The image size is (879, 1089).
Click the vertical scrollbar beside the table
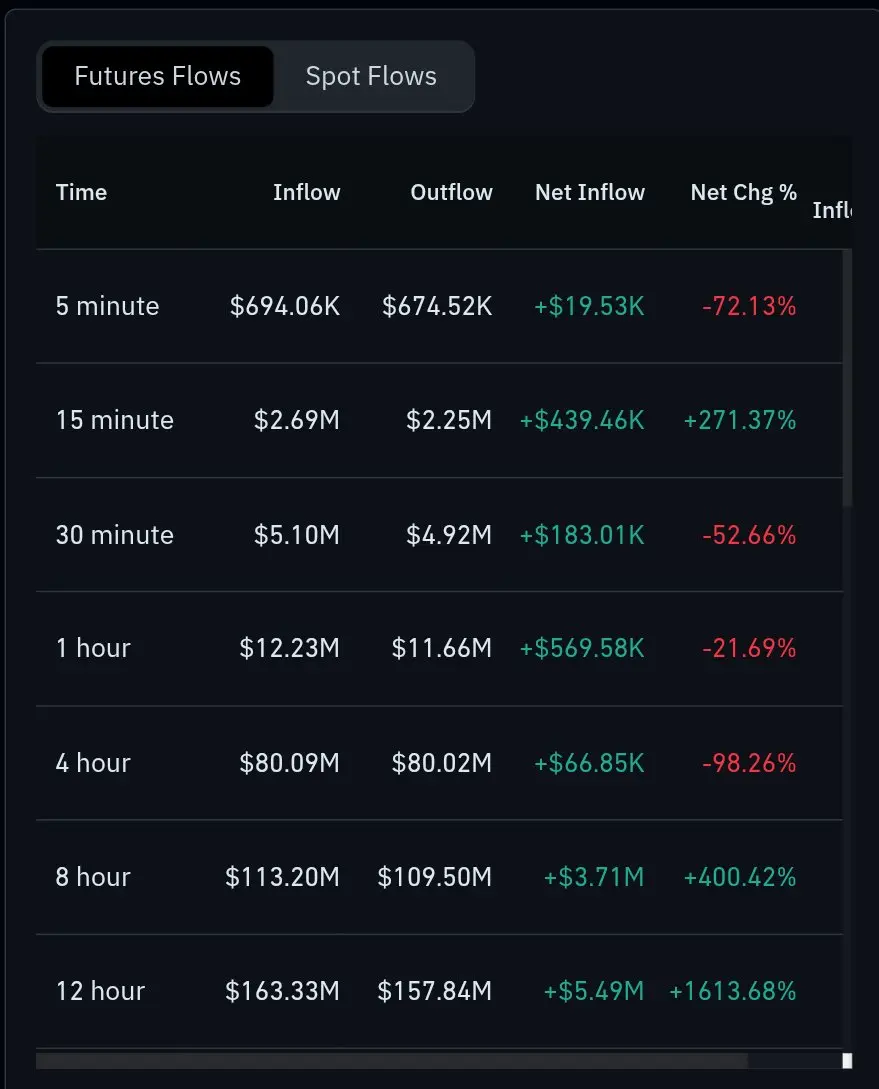(847, 379)
